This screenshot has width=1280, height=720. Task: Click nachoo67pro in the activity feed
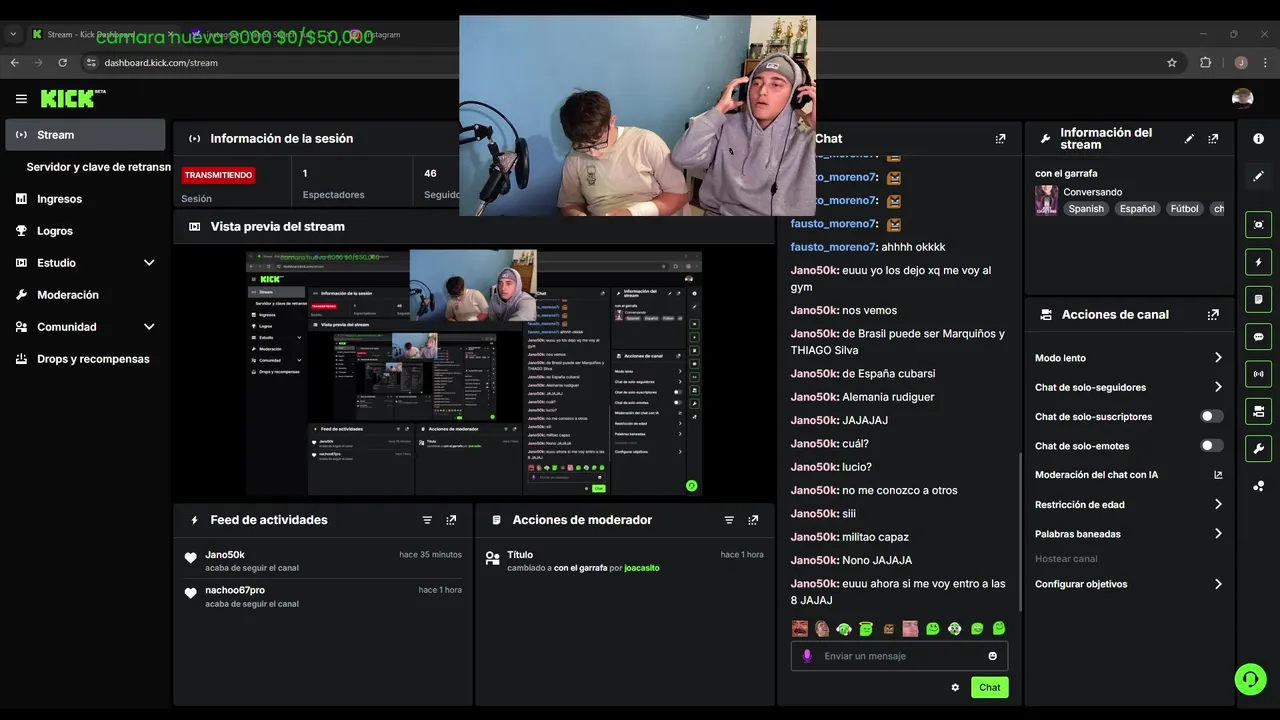coord(235,590)
